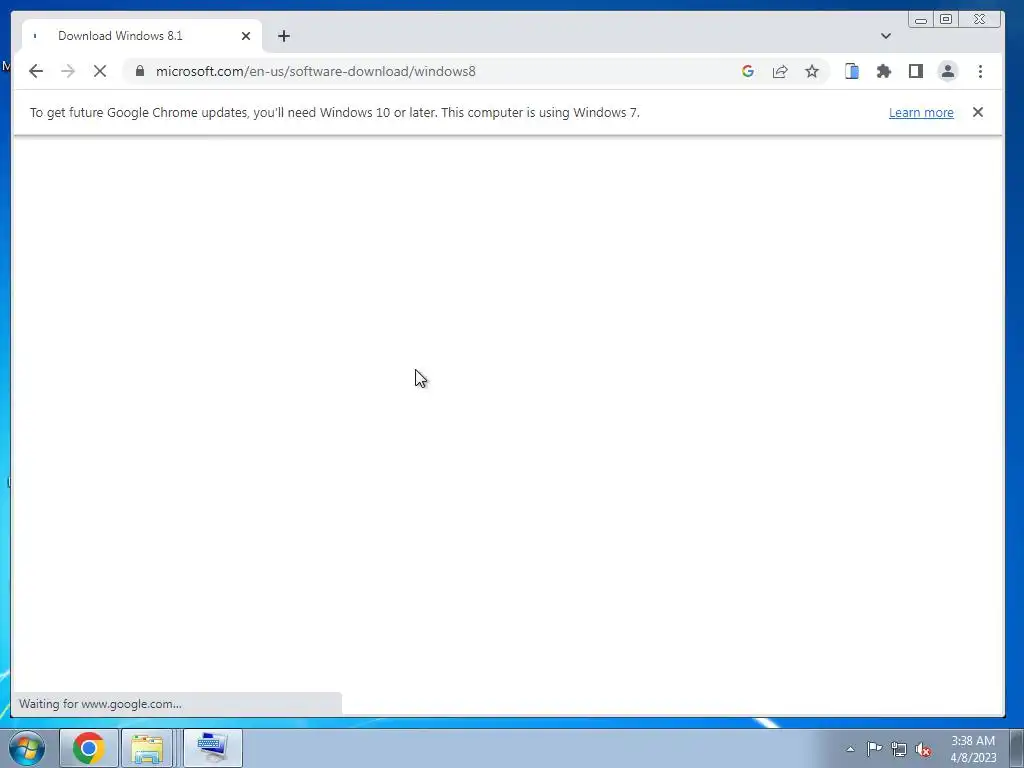Click the Chrome taskbar icon

click(x=89, y=748)
